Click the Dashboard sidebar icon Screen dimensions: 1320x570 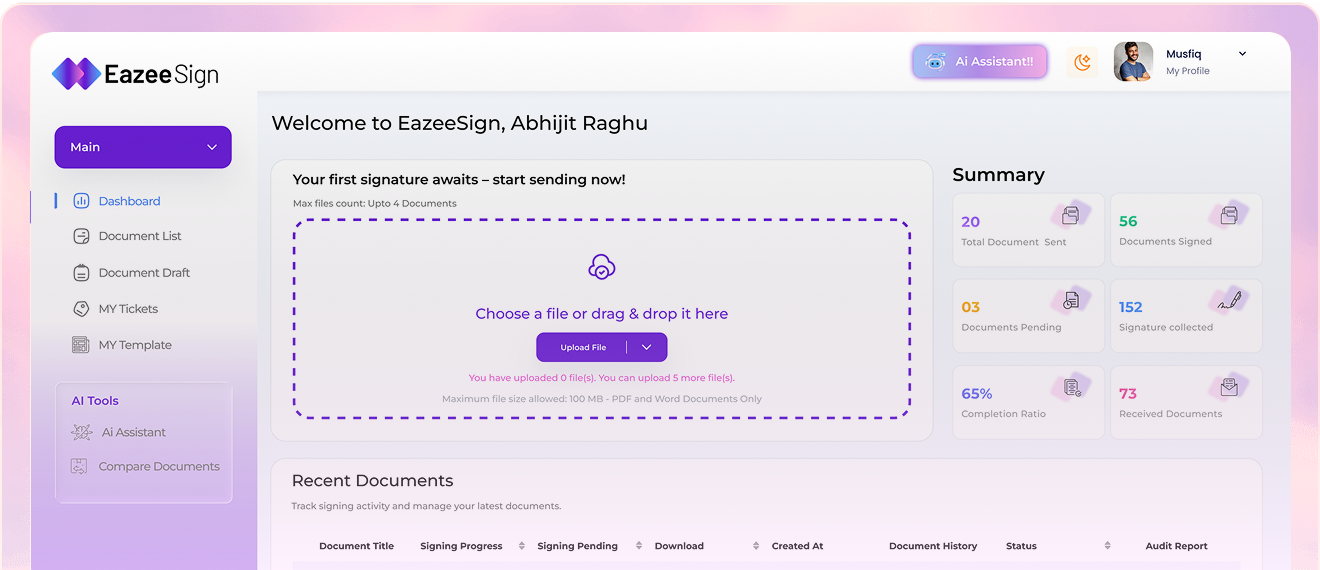(82, 201)
